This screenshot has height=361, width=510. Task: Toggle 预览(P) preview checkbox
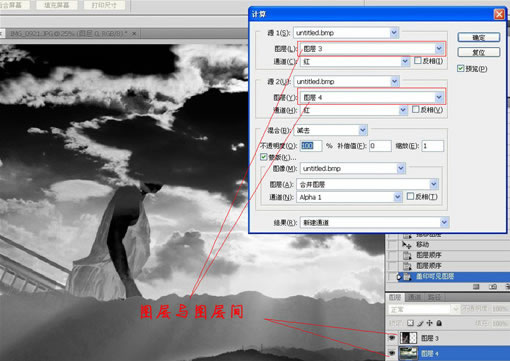pos(461,68)
